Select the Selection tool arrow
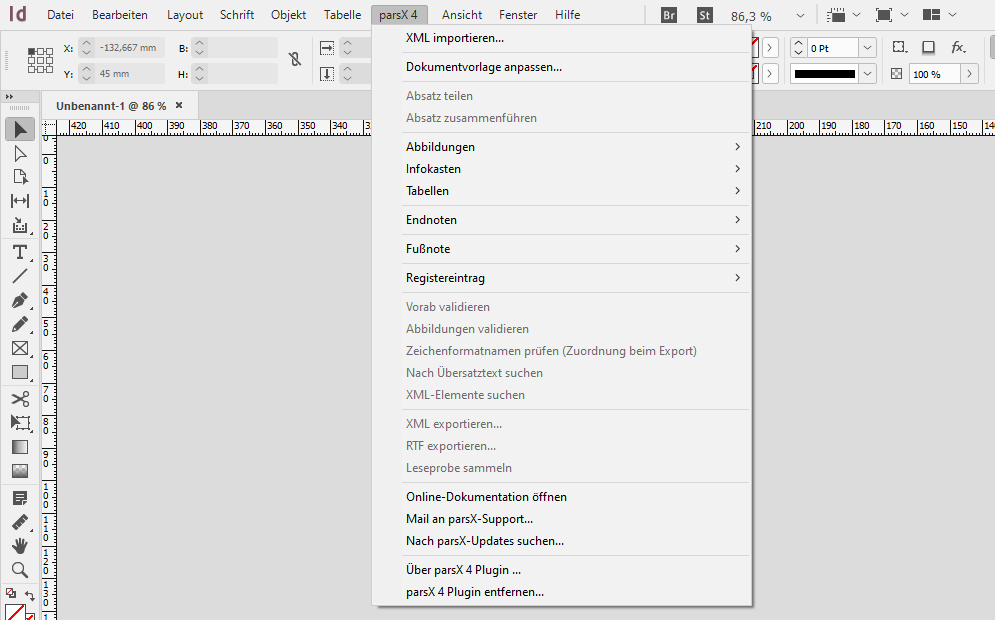Screen dimensions: 995x620 tap(20, 129)
